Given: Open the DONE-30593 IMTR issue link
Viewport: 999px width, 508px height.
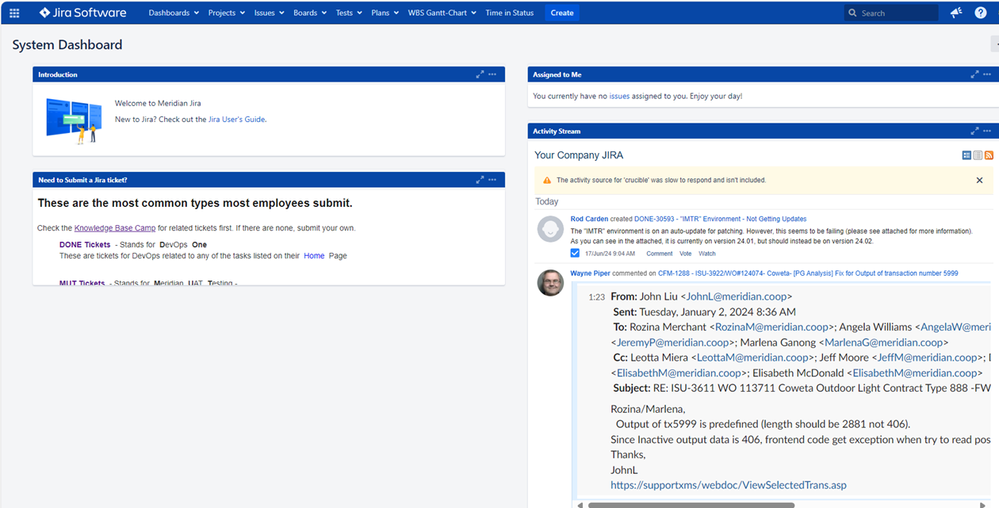Looking at the screenshot, I should pyautogui.click(x=720, y=219).
